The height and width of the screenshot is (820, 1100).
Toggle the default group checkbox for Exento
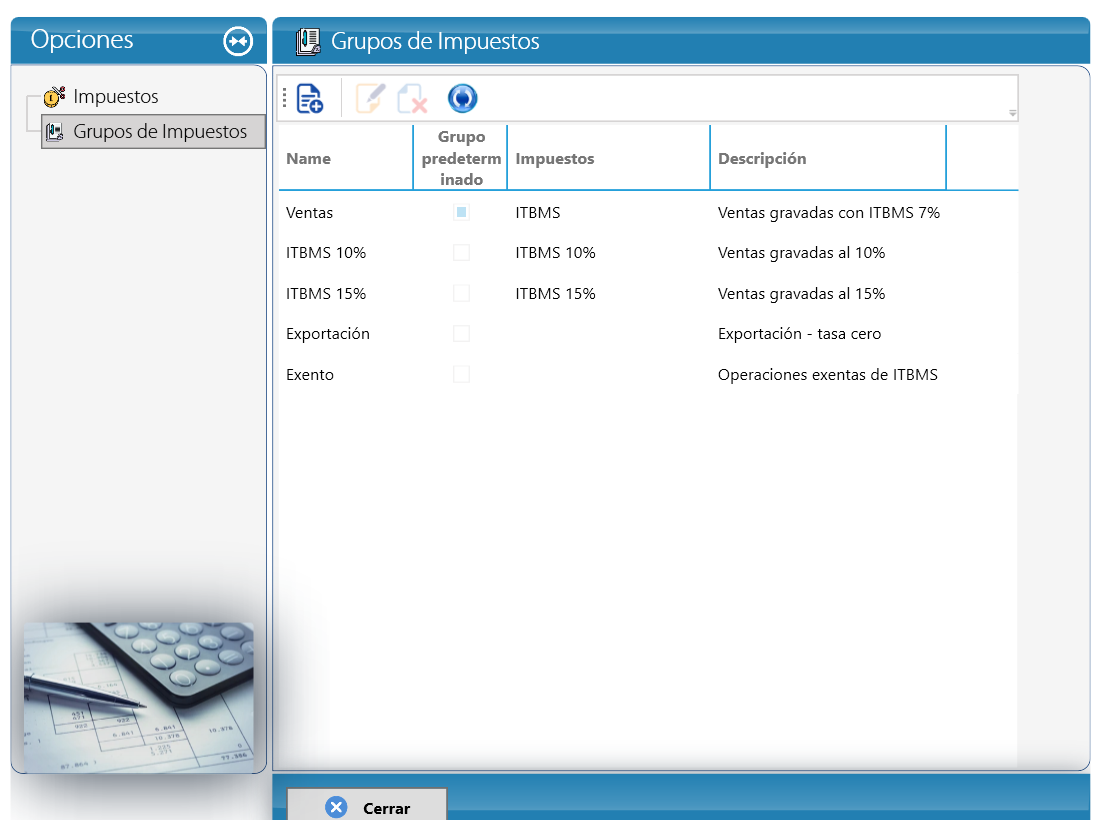click(461, 374)
